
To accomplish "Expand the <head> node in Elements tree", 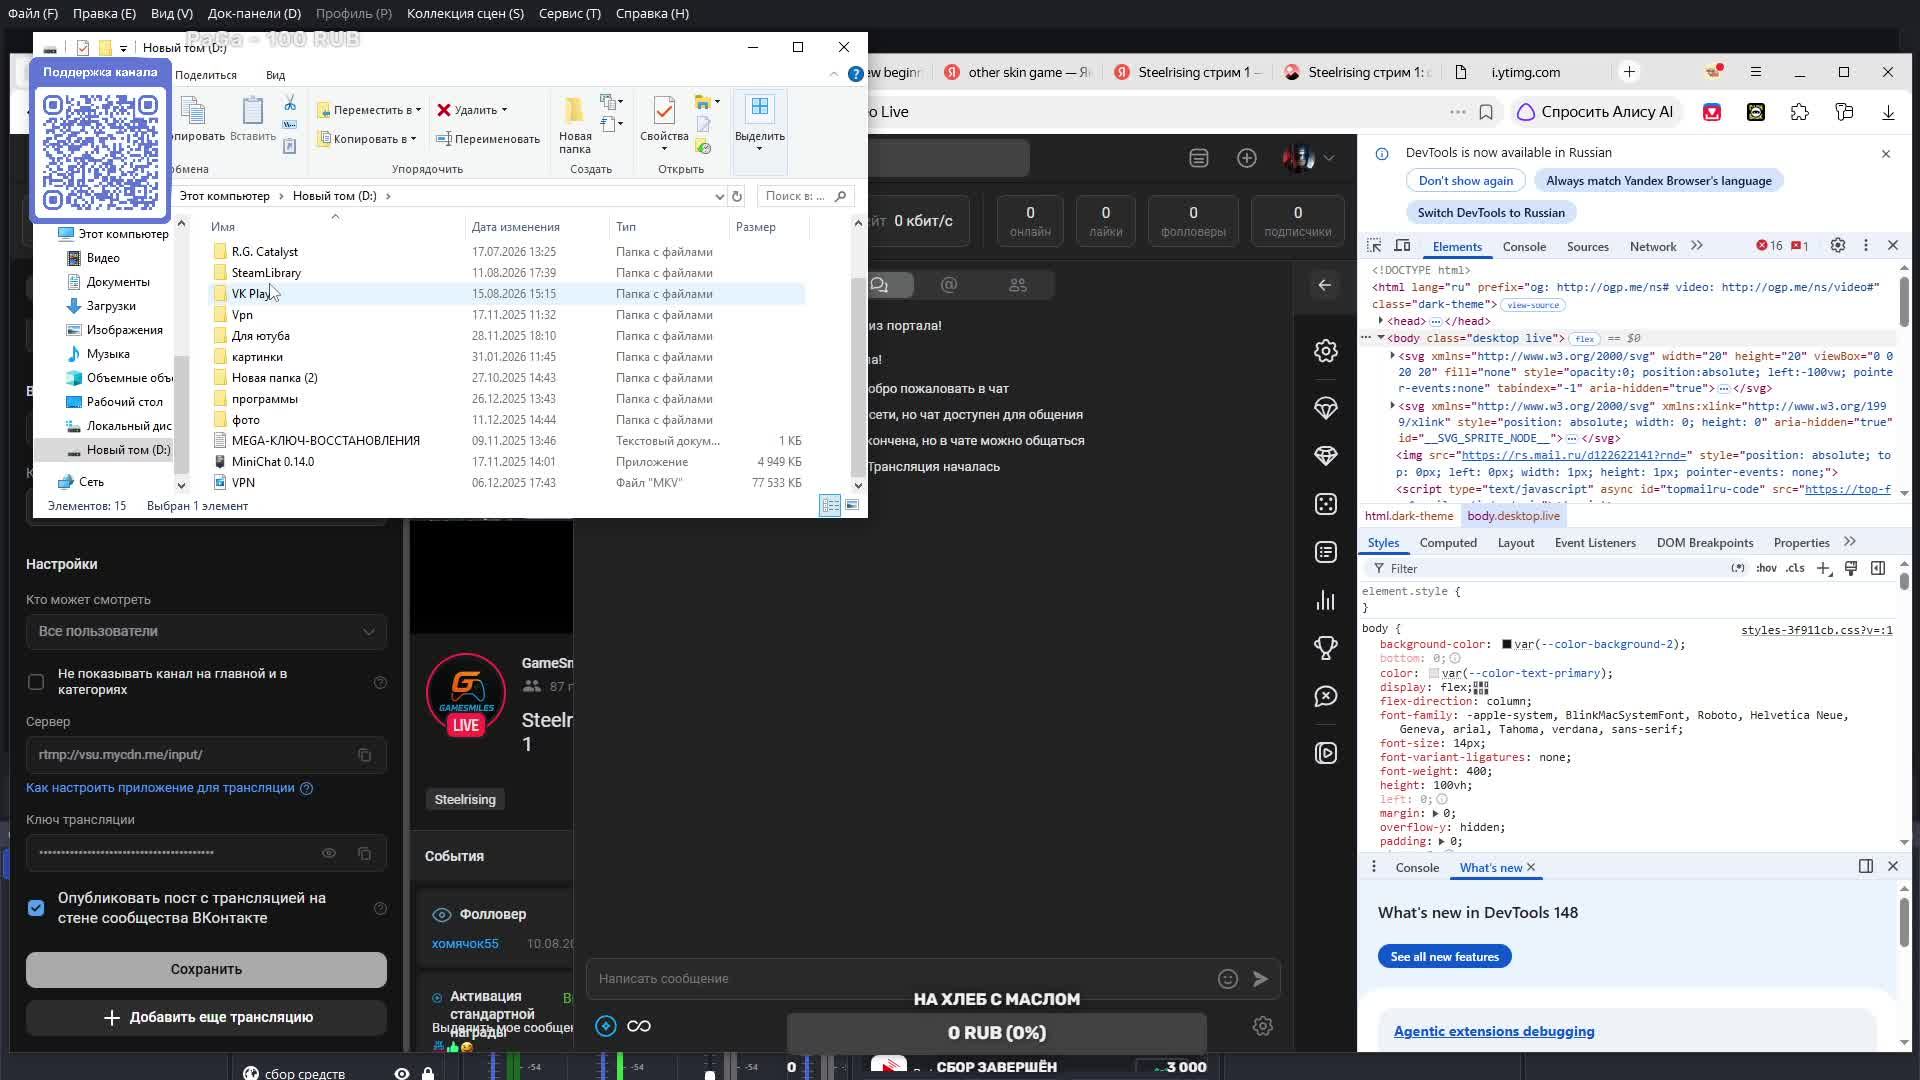I will [x=1381, y=321].
